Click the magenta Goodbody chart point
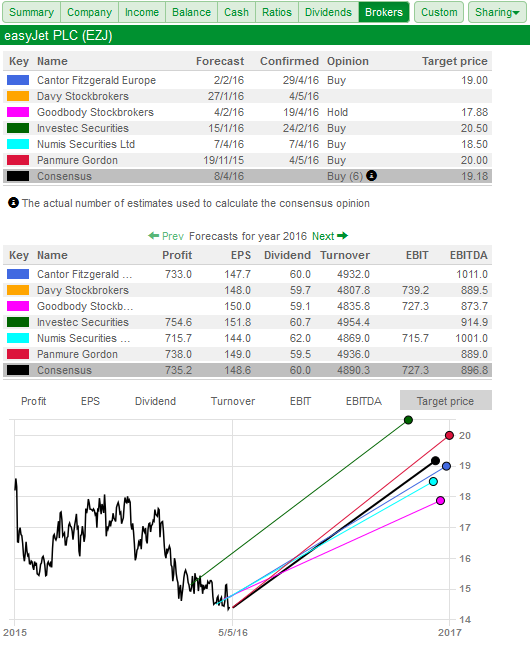Screen dimensions: 530x652 (441, 501)
